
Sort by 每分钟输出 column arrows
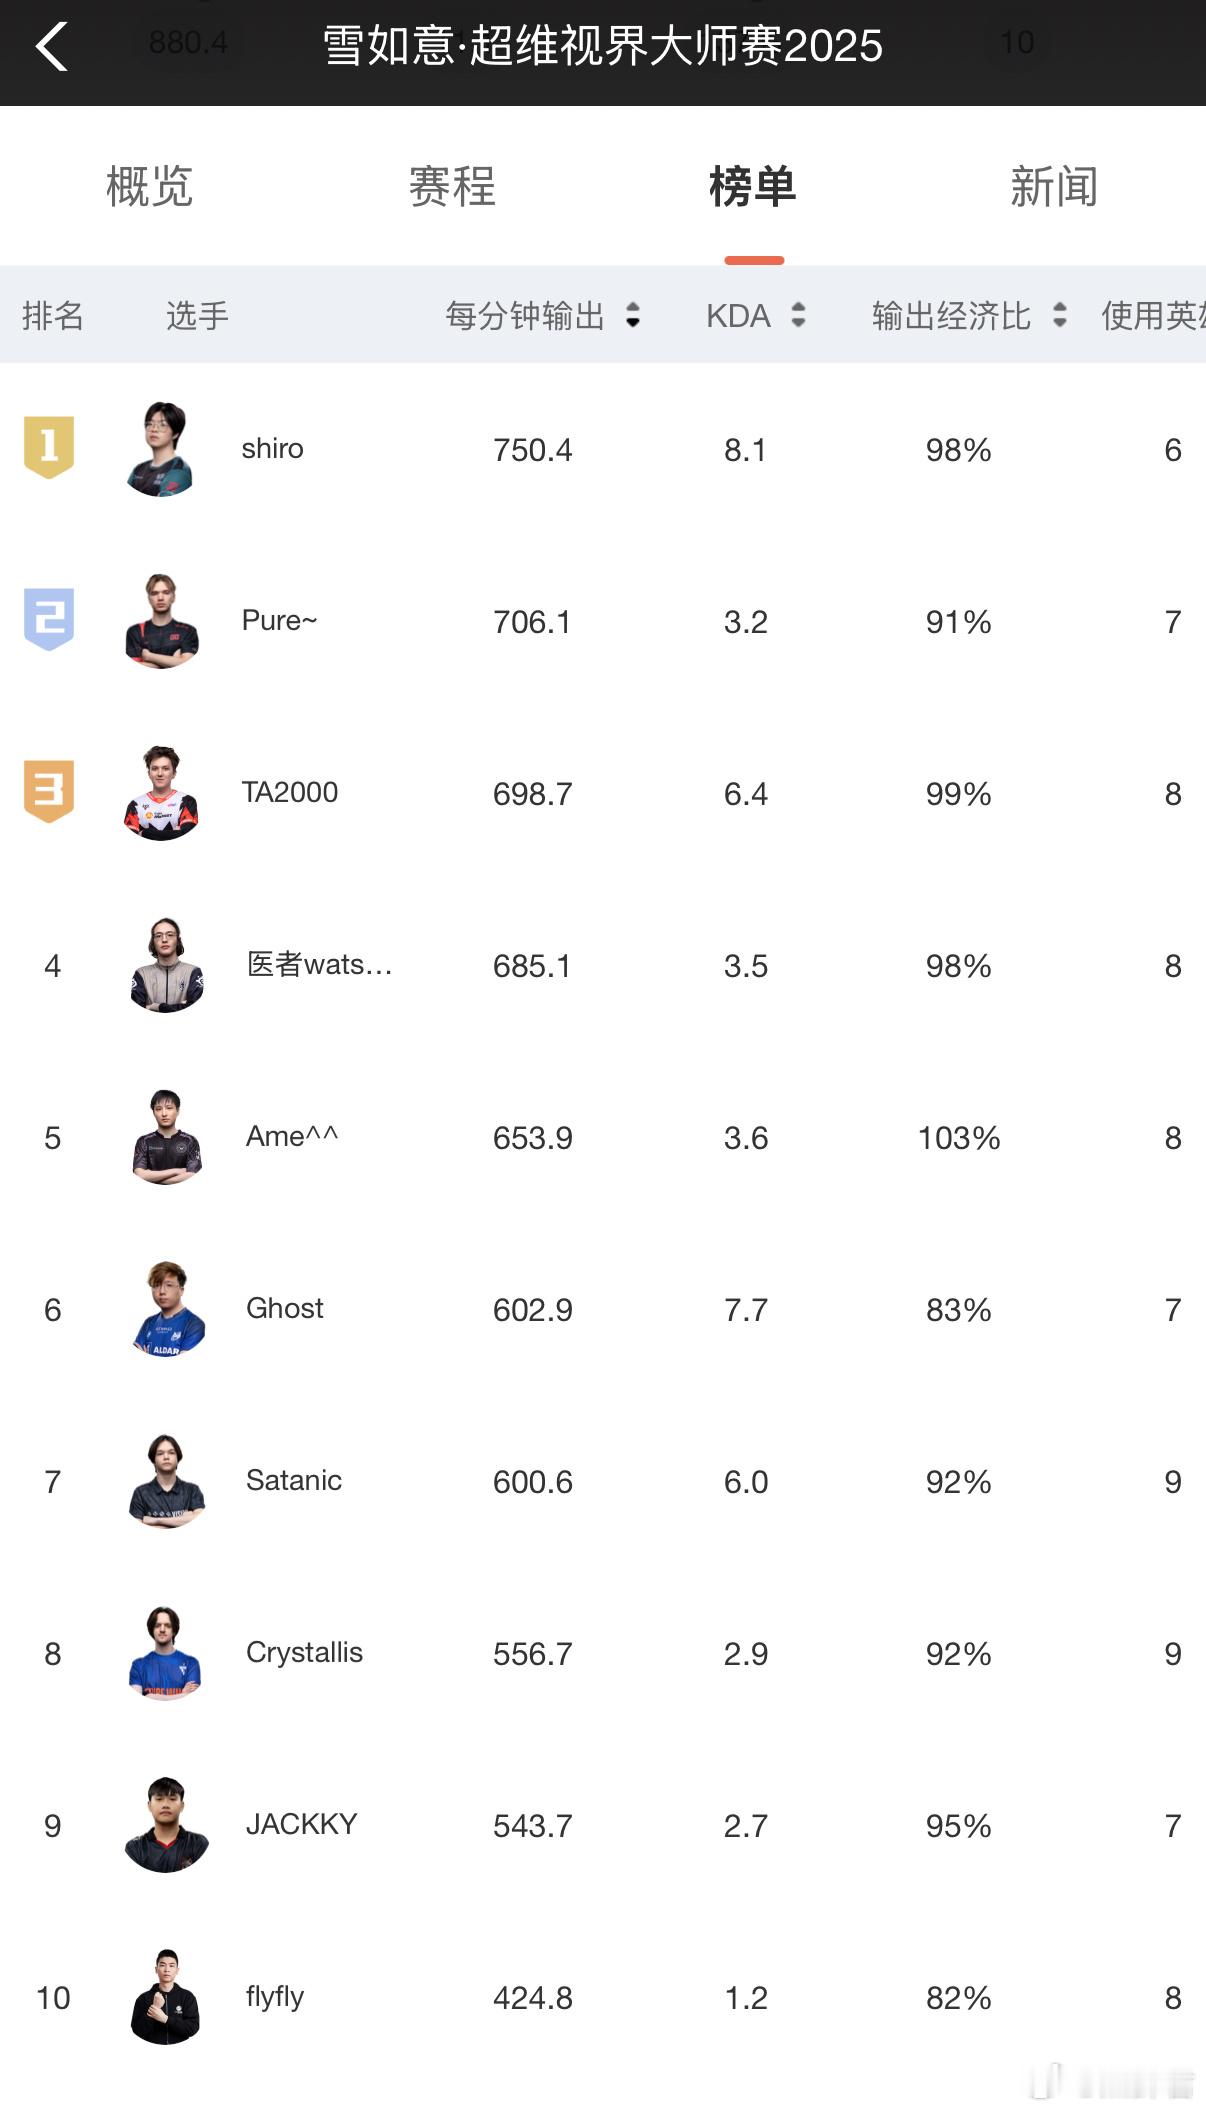(x=633, y=316)
